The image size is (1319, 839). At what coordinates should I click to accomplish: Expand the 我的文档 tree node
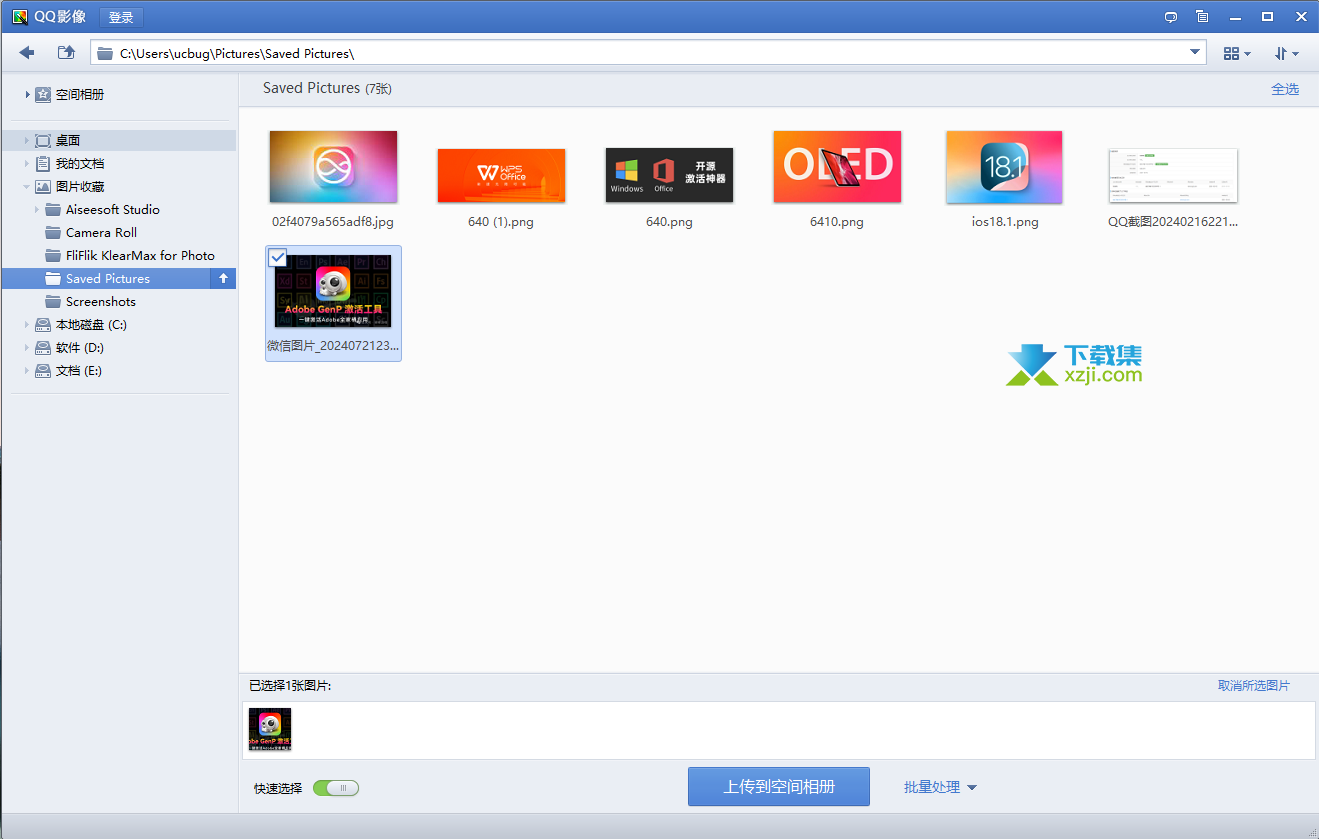tap(27, 164)
